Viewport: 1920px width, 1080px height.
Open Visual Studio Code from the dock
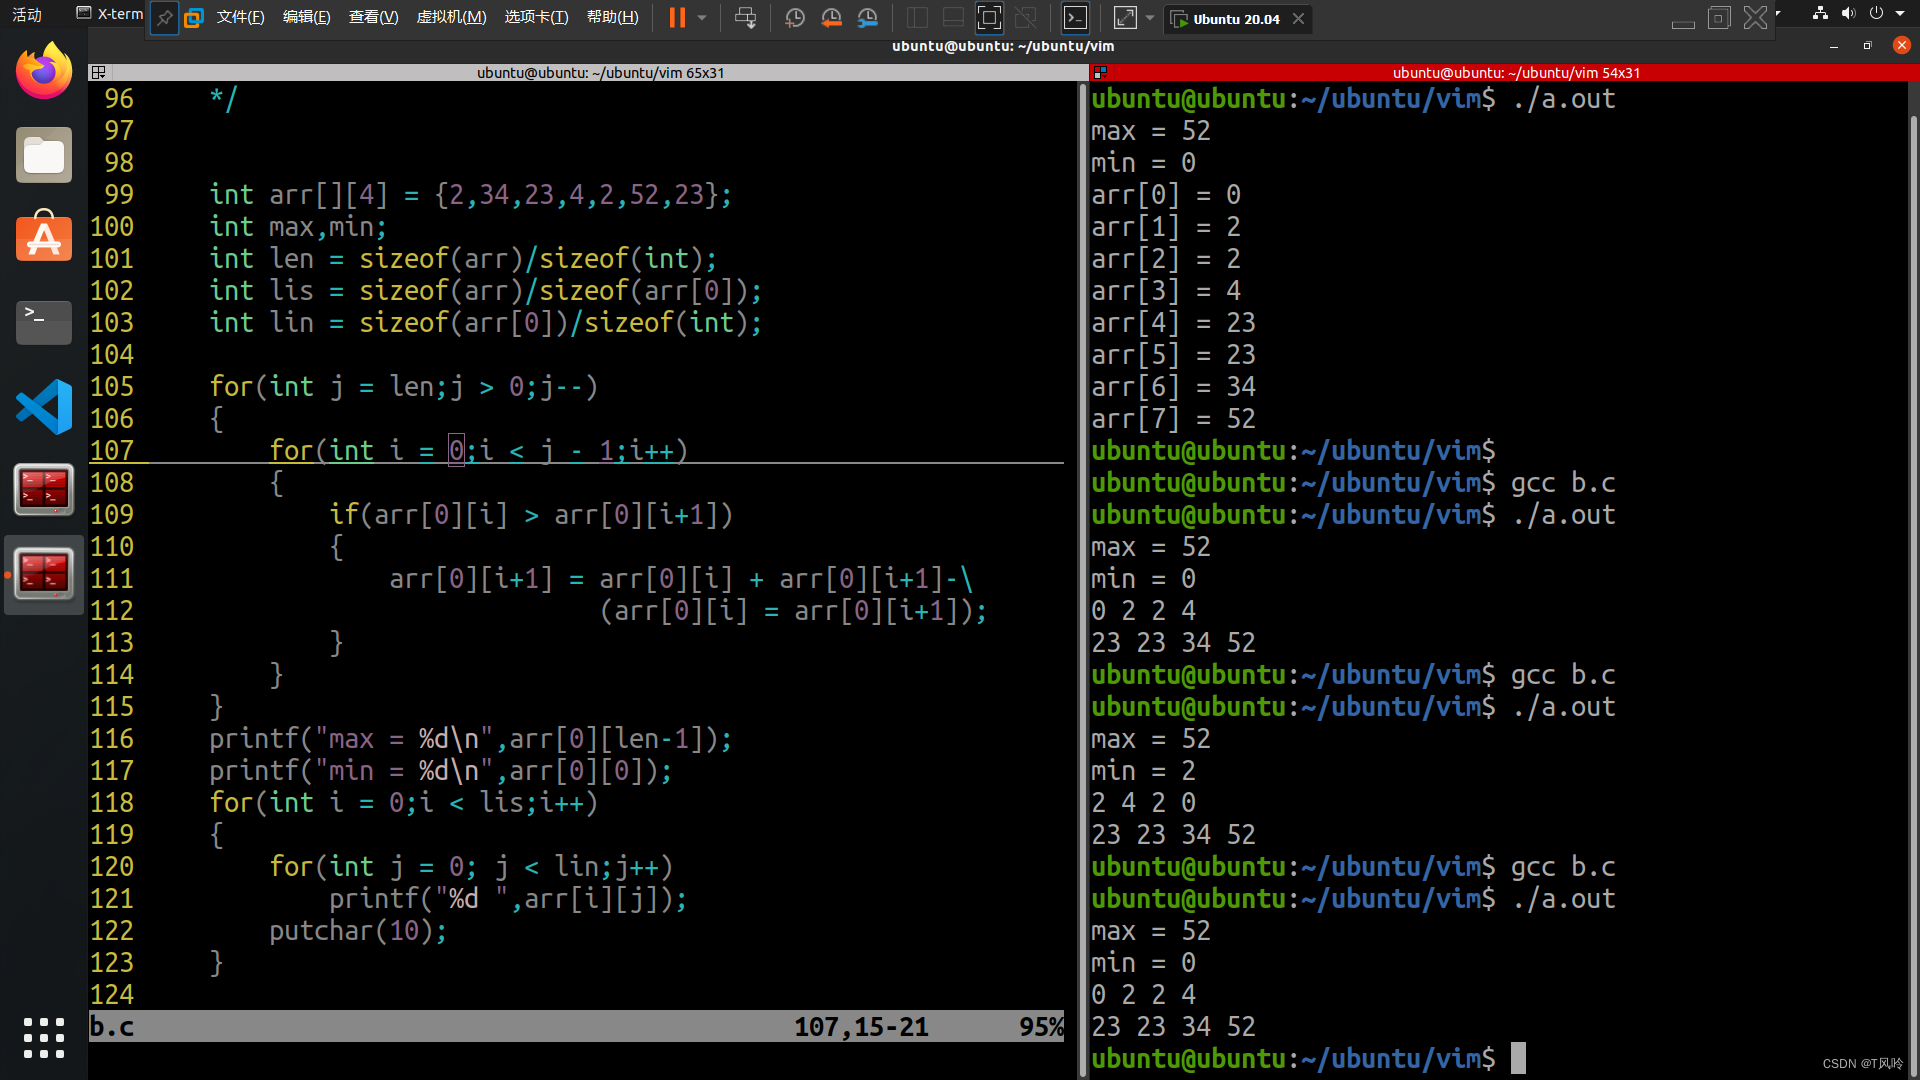click(x=44, y=407)
